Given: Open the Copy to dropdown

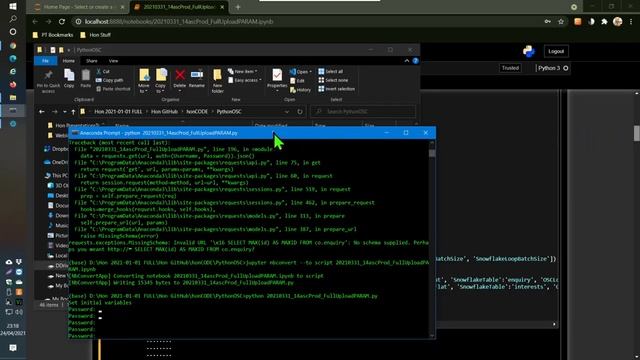Looking at the screenshot, I should (x=161, y=81).
